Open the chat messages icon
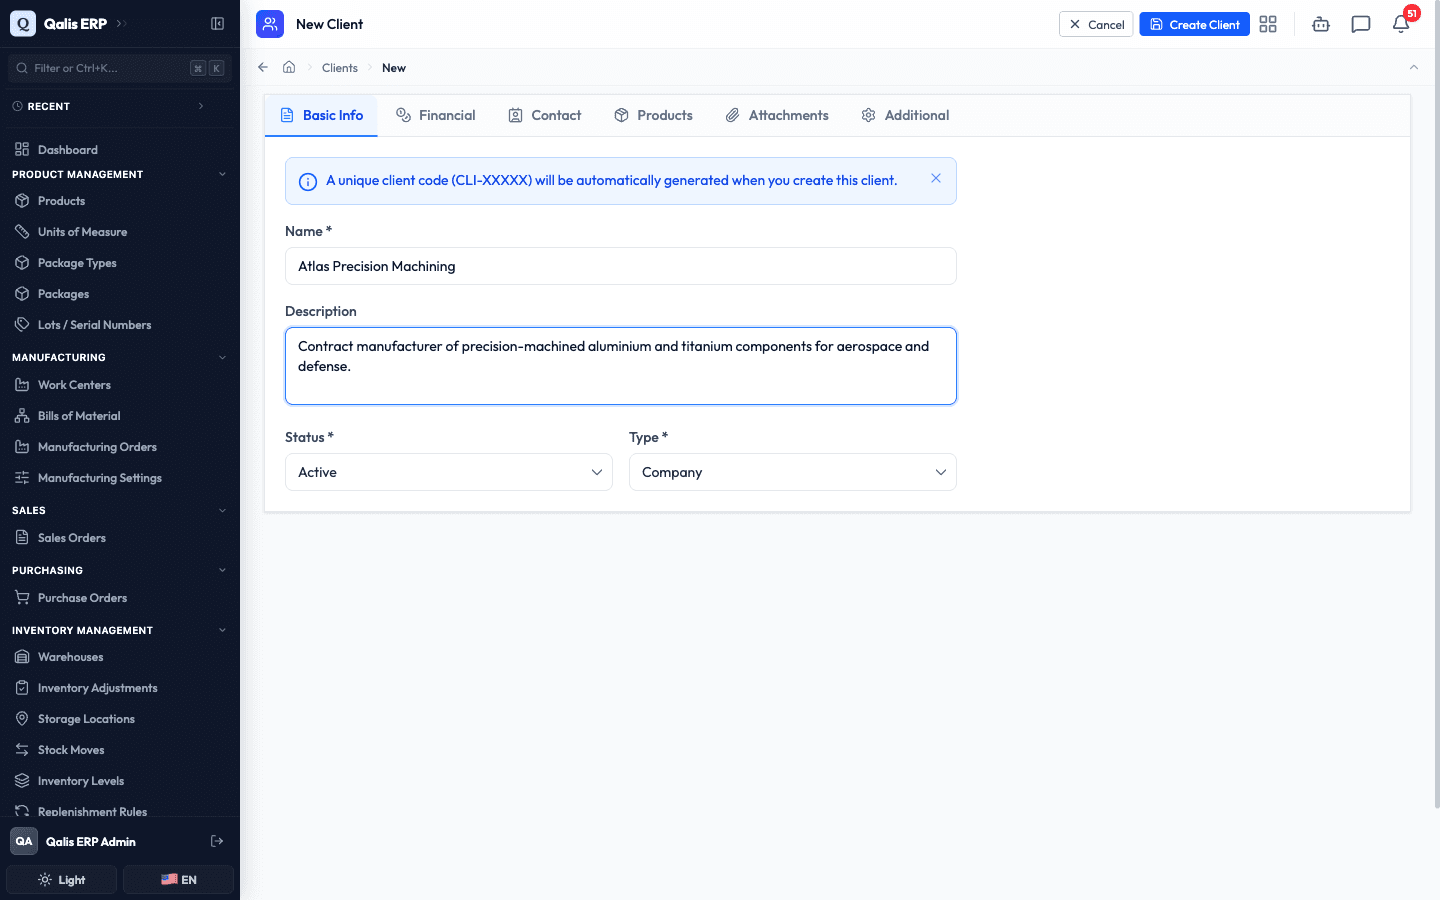1440x900 pixels. tap(1361, 24)
